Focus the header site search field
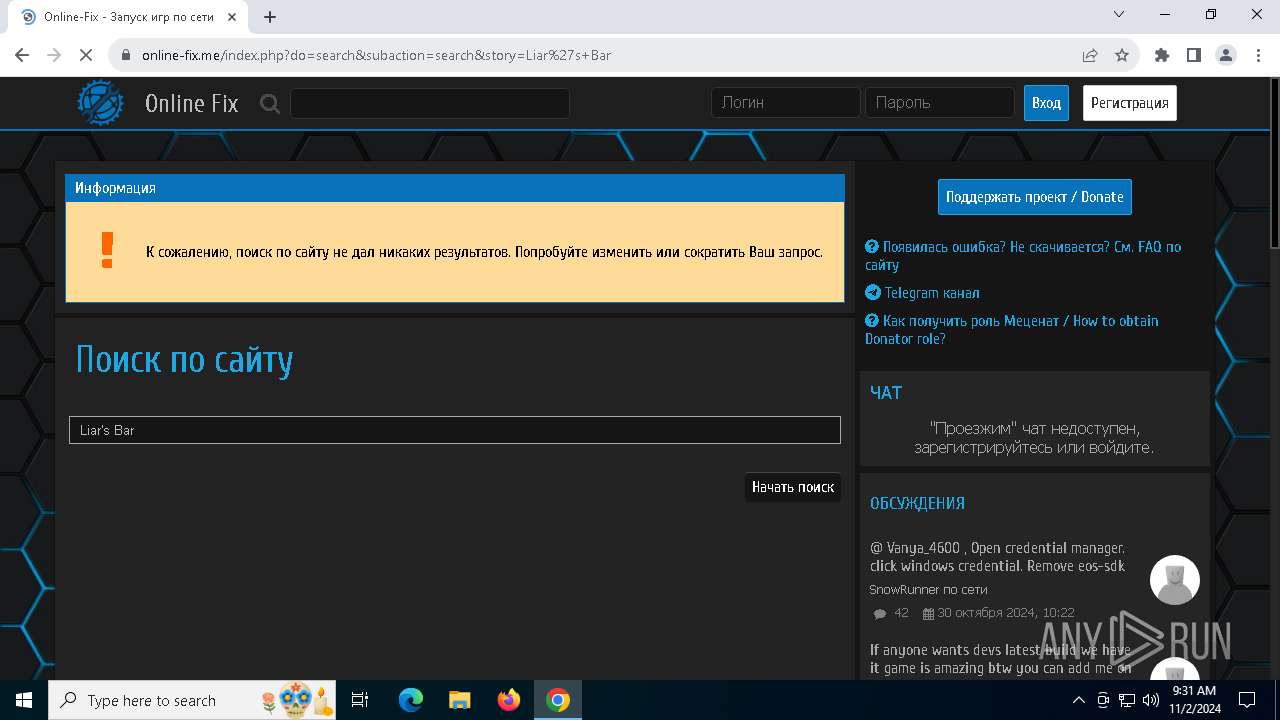This screenshot has height=720, width=1280. click(430, 103)
